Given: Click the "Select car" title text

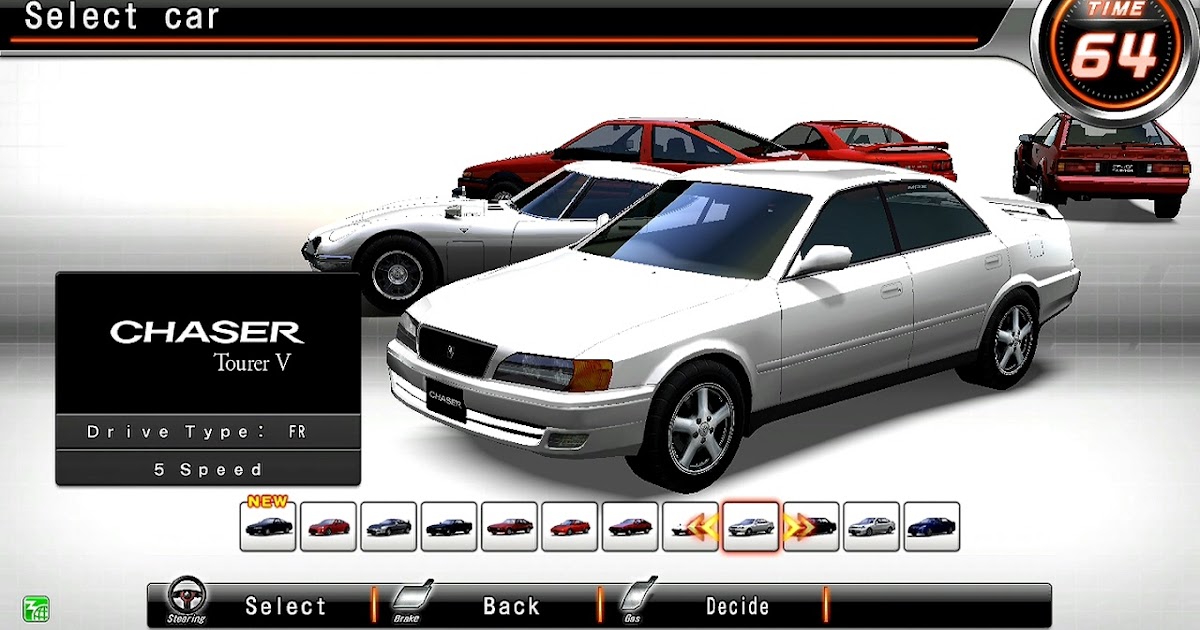Looking at the screenshot, I should [121, 17].
